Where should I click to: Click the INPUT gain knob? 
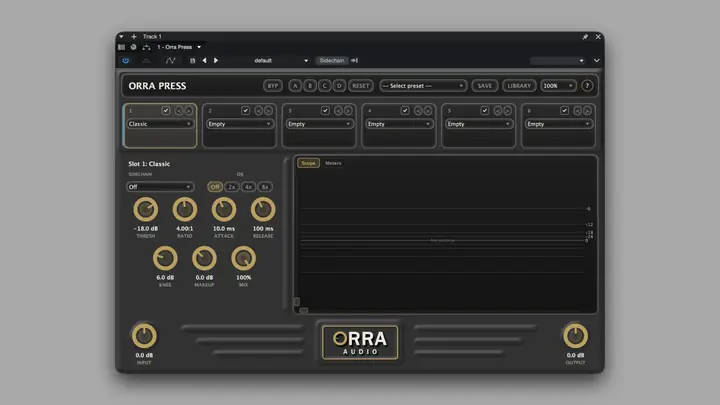(144, 336)
